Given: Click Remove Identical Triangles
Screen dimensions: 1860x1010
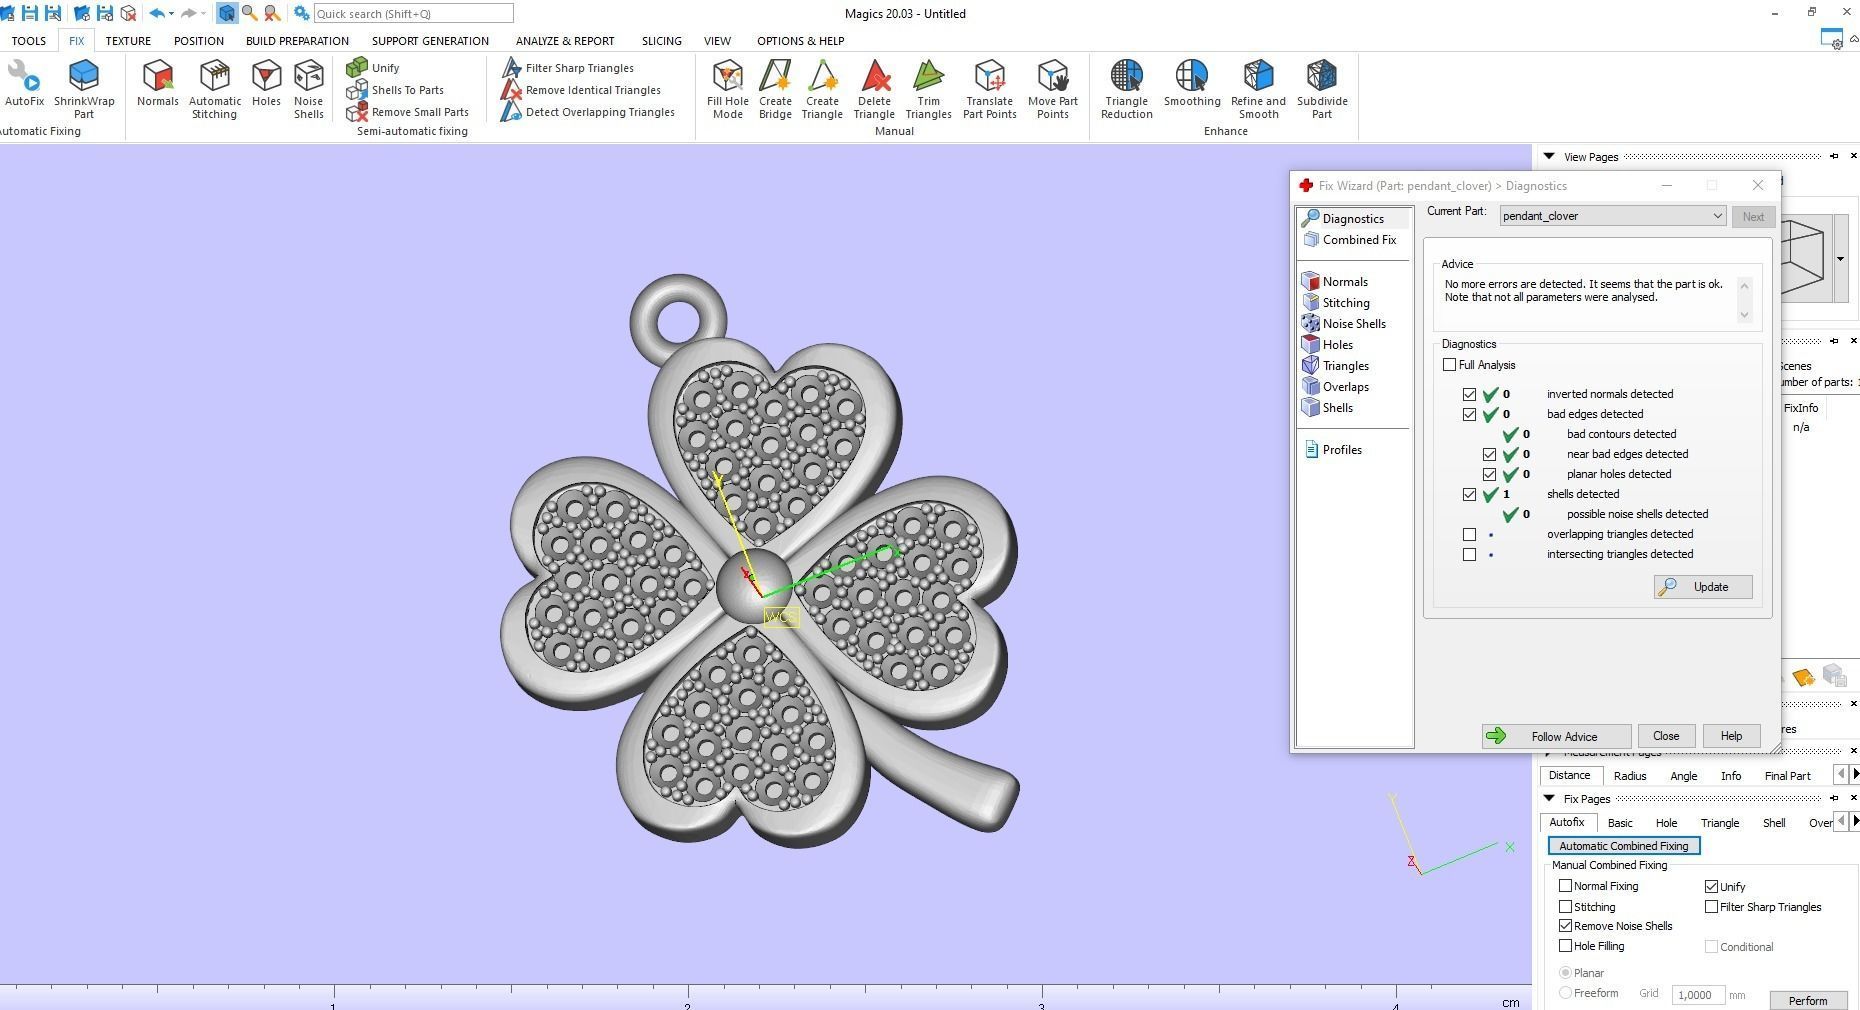Looking at the screenshot, I should [581, 90].
